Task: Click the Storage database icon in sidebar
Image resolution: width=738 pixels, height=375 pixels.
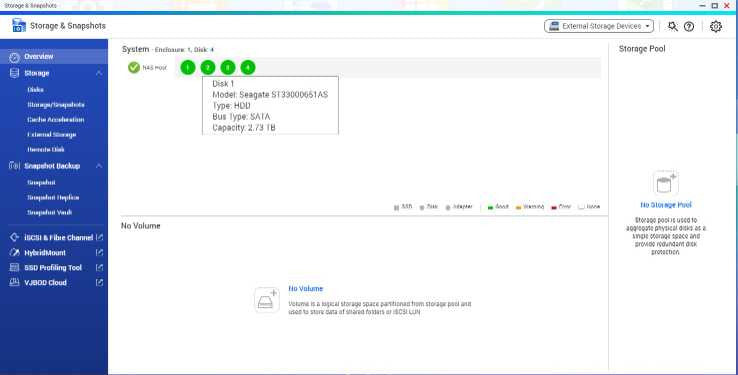Action: 15,73
